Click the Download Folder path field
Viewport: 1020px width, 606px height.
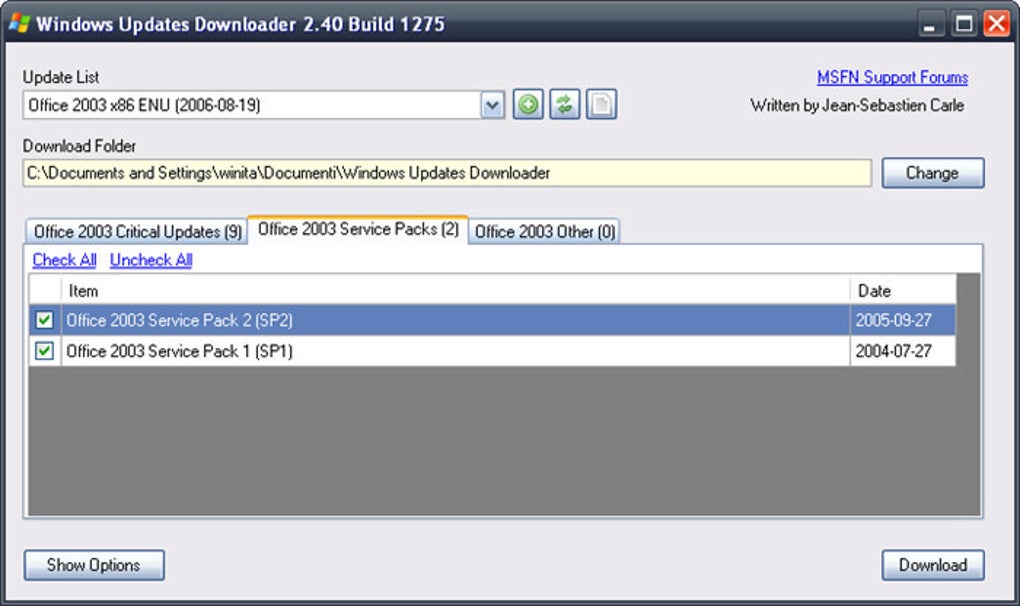click(447, 173)
